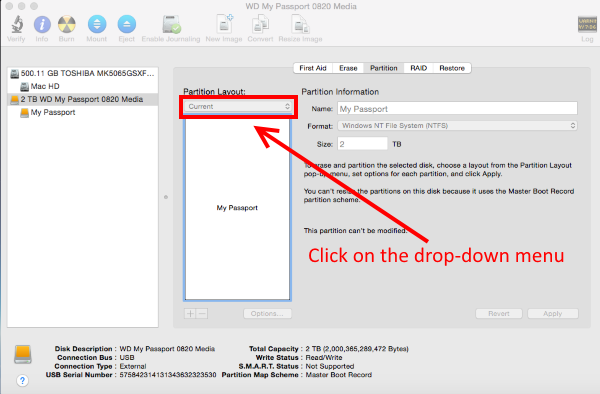Image resolution: width=600 pixels, height=394 pixels.
Task: Open the RAID tab
Action: 418,68
